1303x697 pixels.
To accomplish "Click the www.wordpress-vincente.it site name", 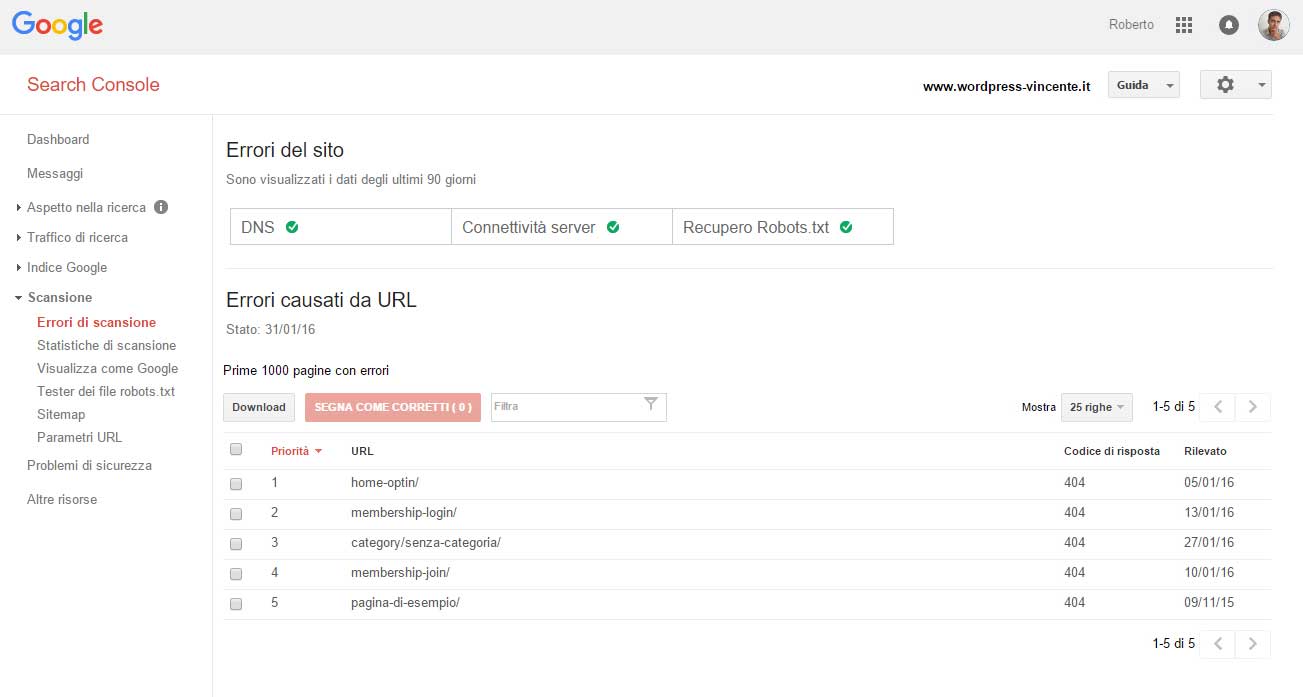I will pyautogui.click(x=1006, y=87).
